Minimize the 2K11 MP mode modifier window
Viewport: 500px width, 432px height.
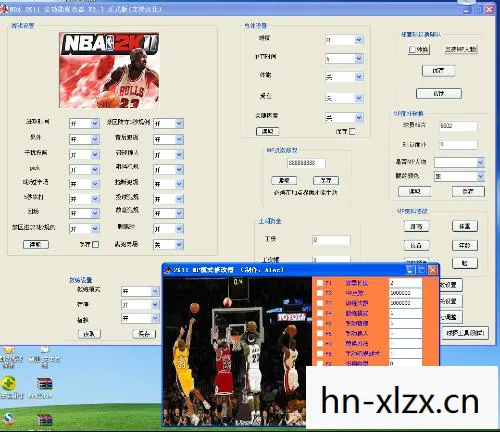[x=410, y=270]
